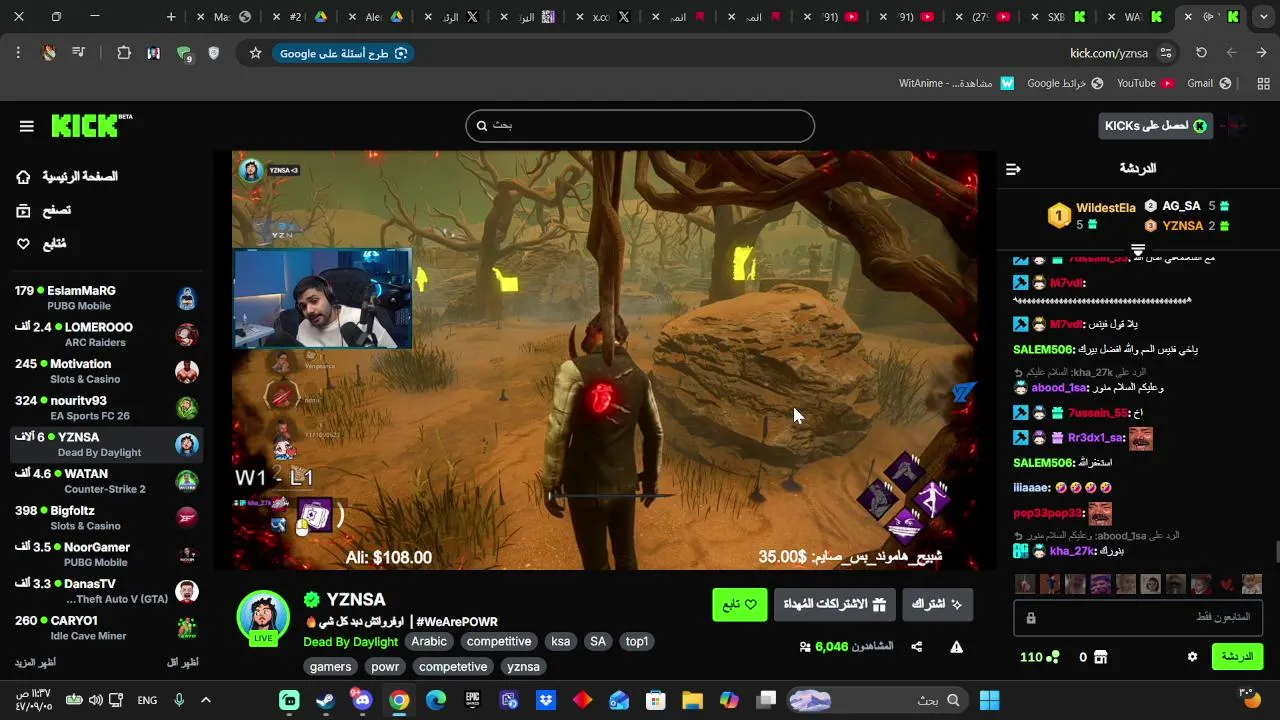This screenshot has width=1280, height=720.
Task: Open NoorGamer PUBG Mobile channel
Action: [x=107, y=554]
